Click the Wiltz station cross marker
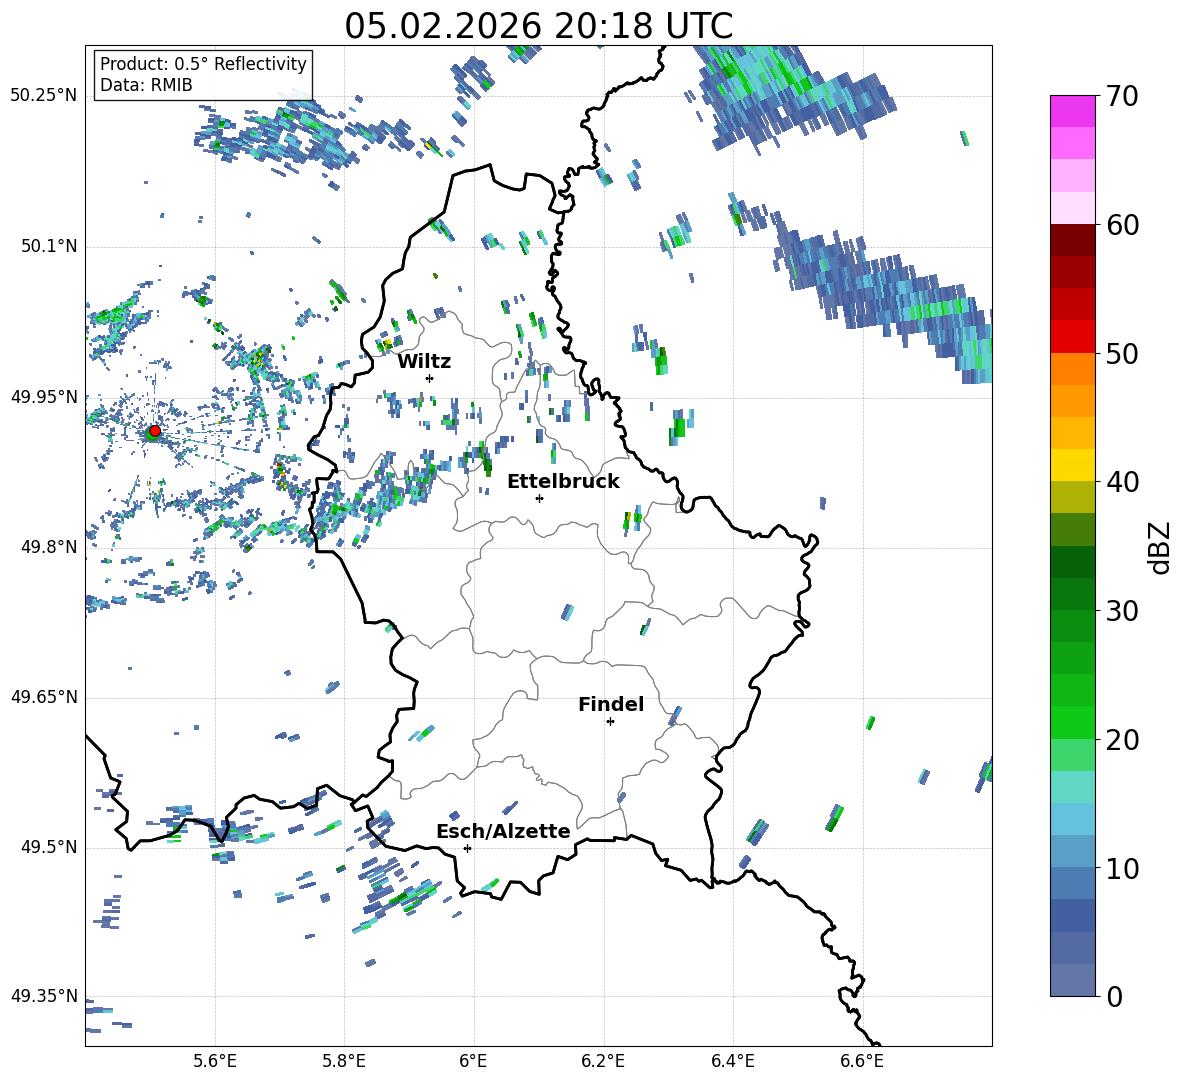 (x=430, y=378)
